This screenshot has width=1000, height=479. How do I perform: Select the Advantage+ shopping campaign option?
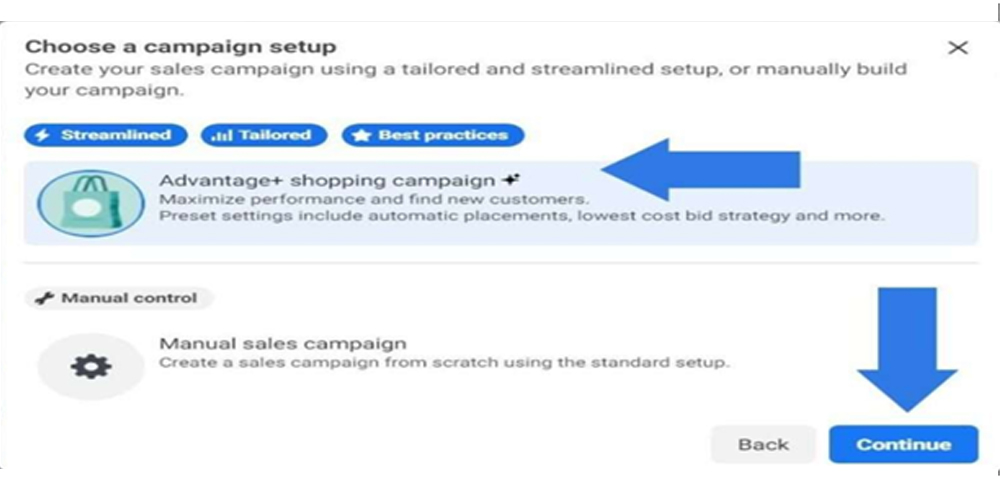[501, 203]
